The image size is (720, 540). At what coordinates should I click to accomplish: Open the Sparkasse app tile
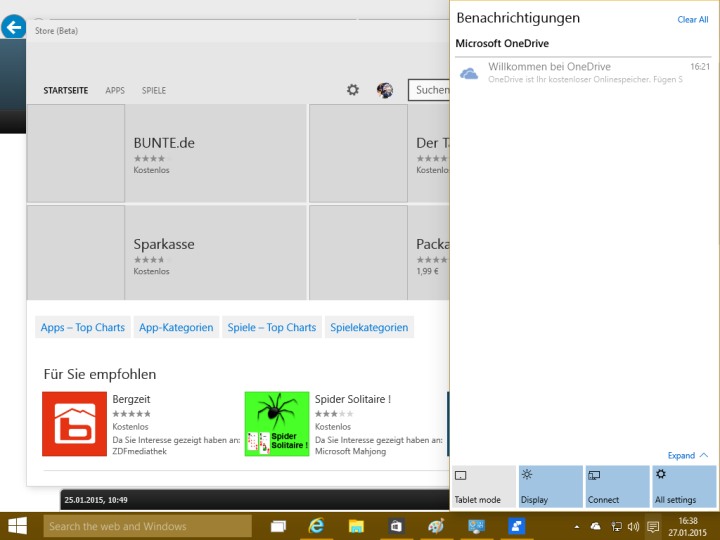[167, 253]
